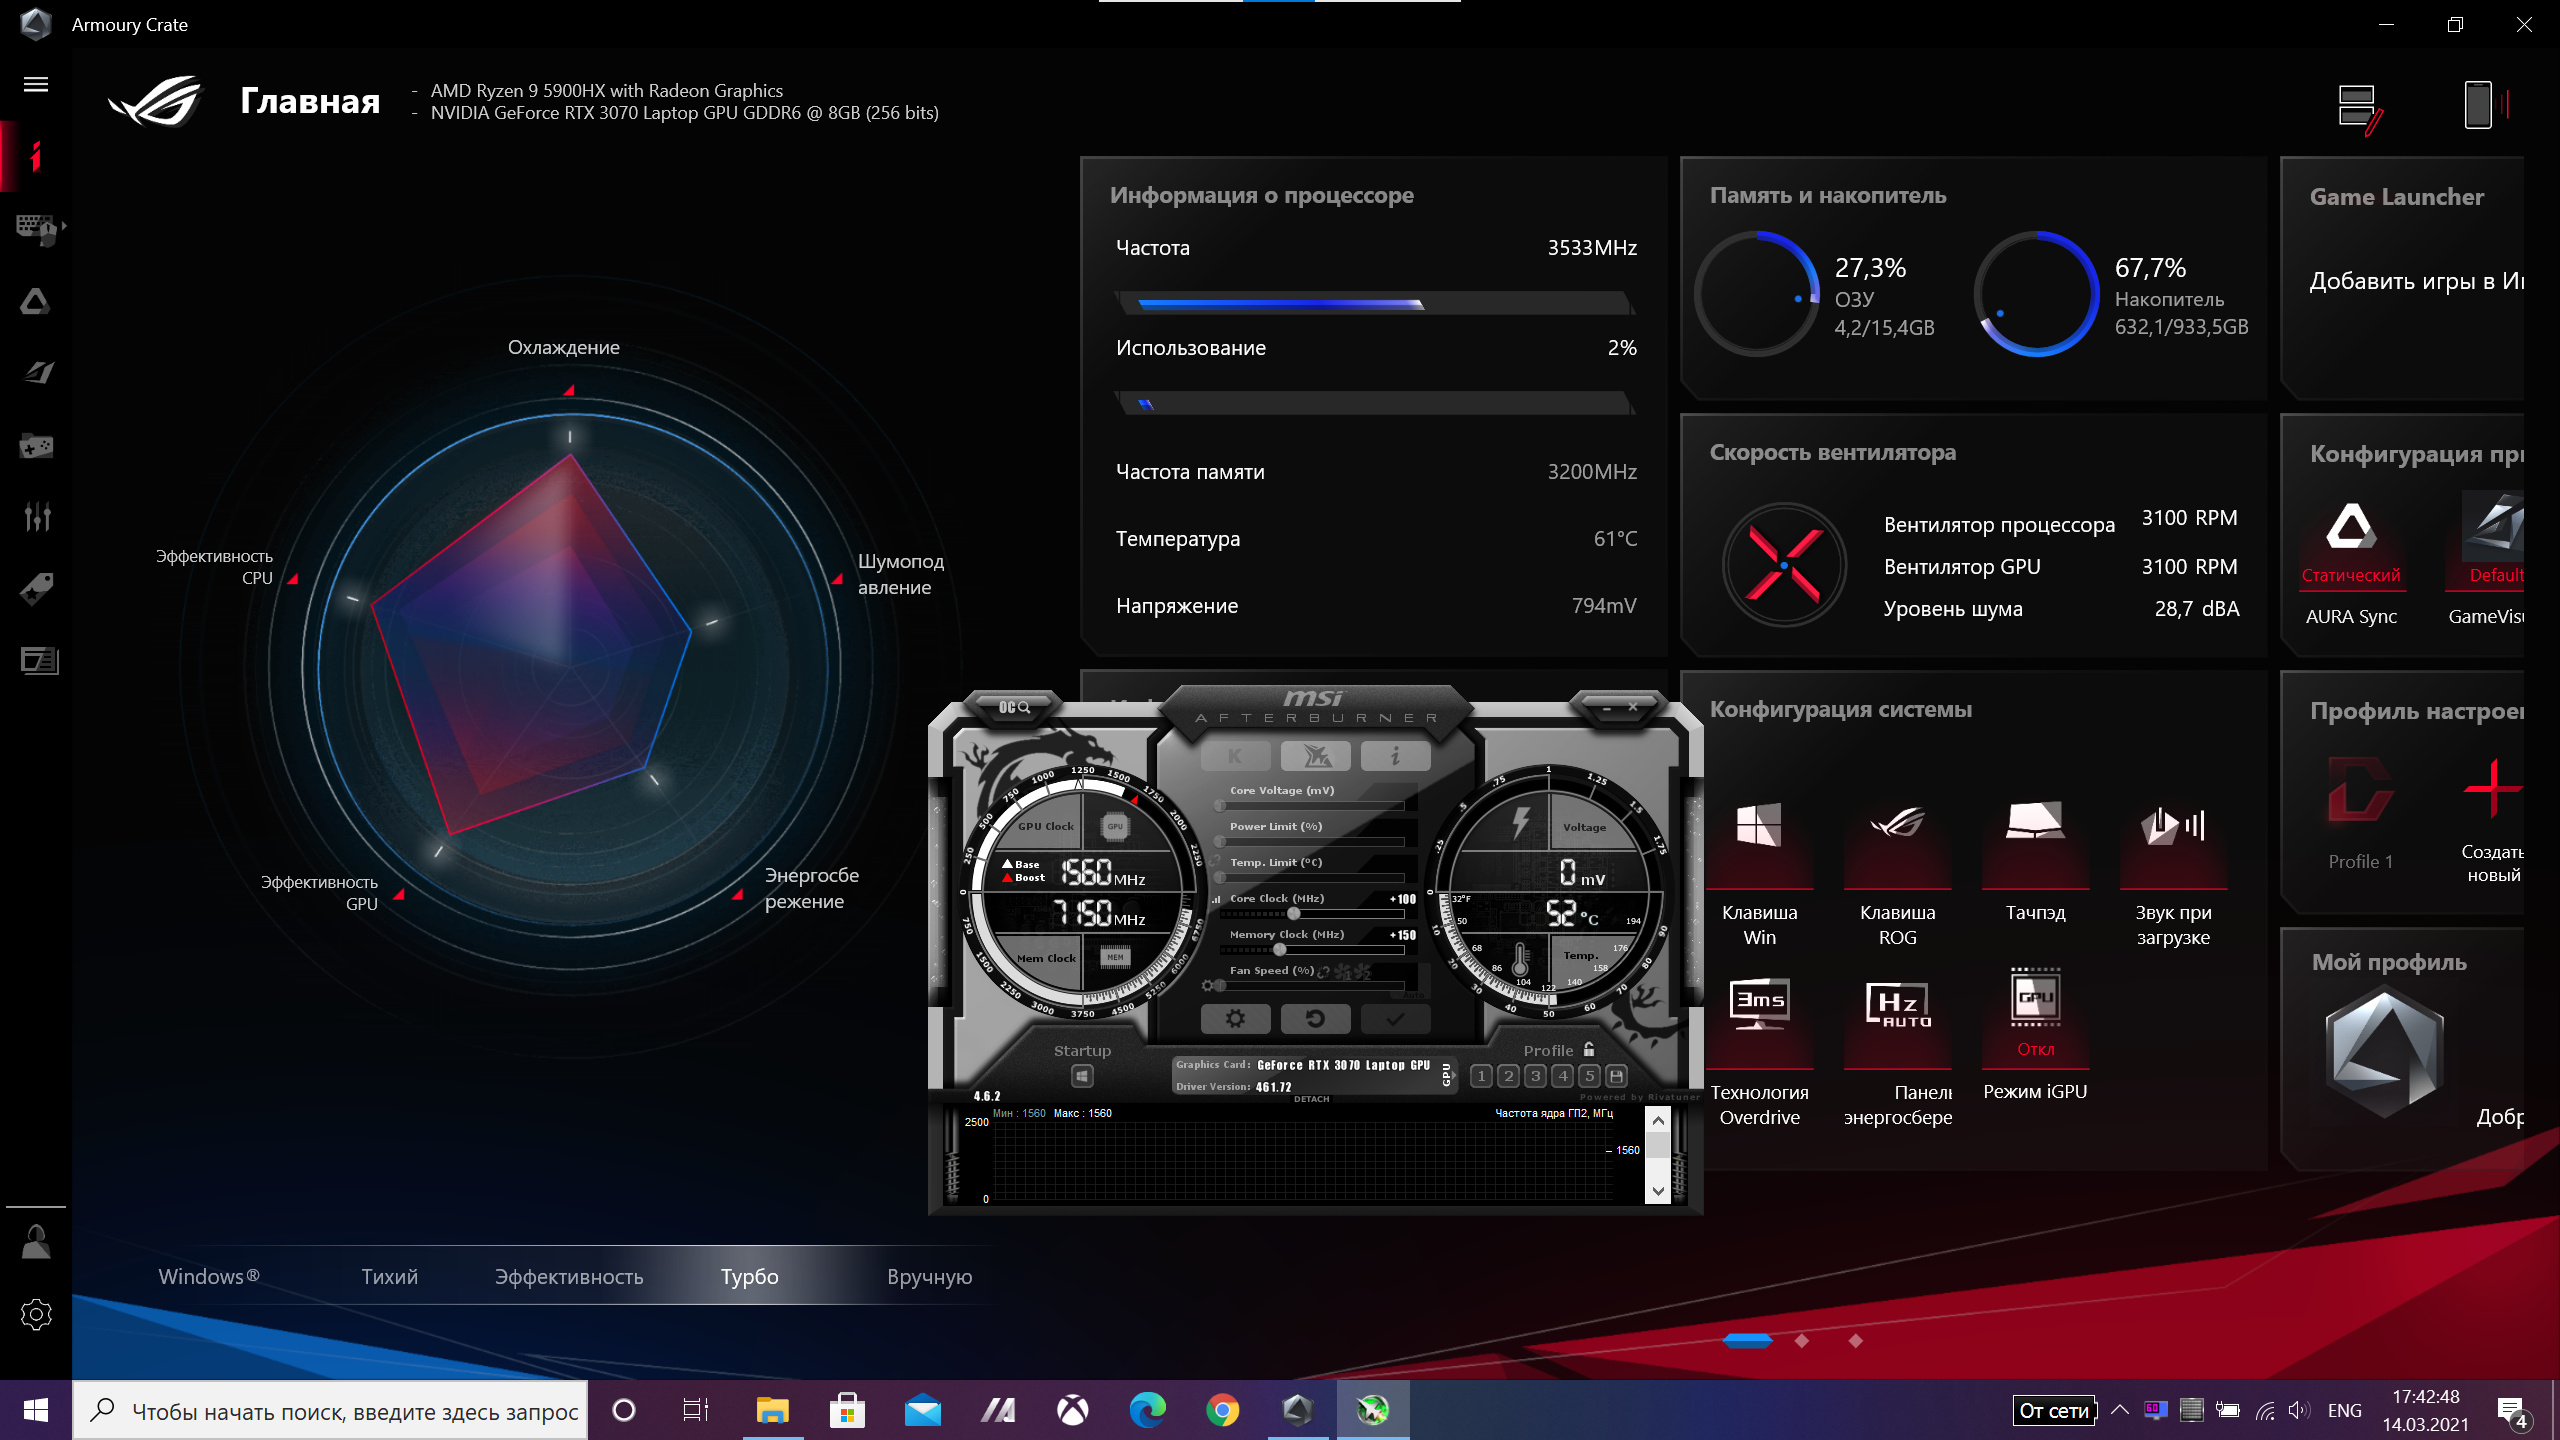2560x1440 pixels.
Task: Show hidden system tray icons
Action: point(2119,1410)
